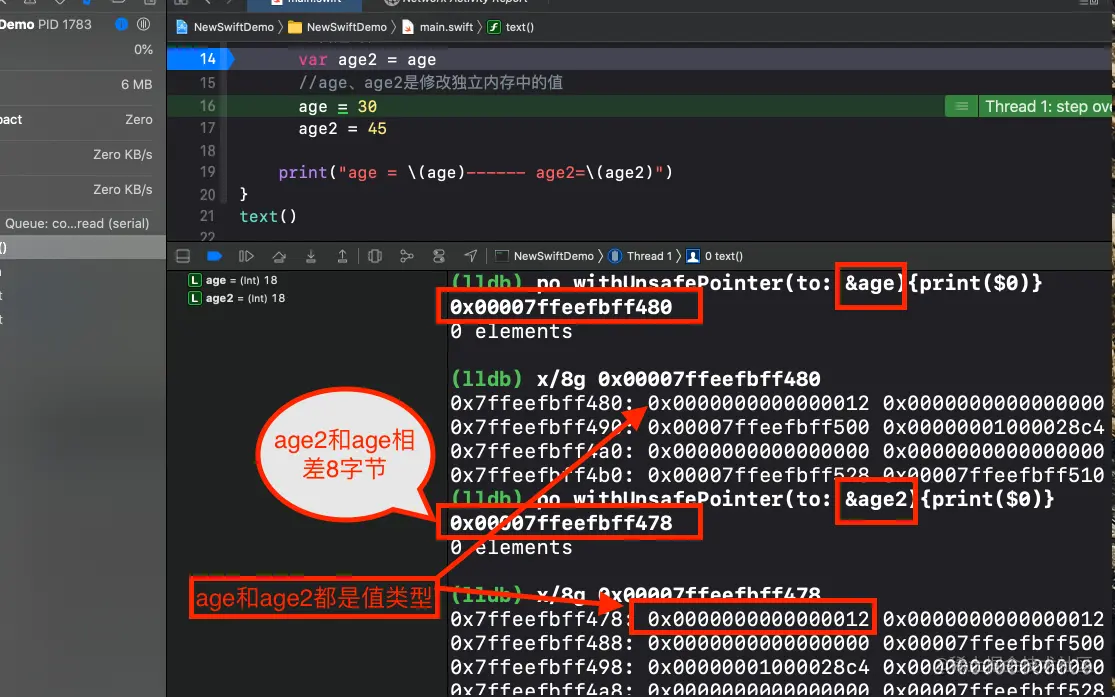Toggle the breakpoint marker on line 14
Image resolution: width=1115 pixels, height=697 pixels.
[200, 59]
